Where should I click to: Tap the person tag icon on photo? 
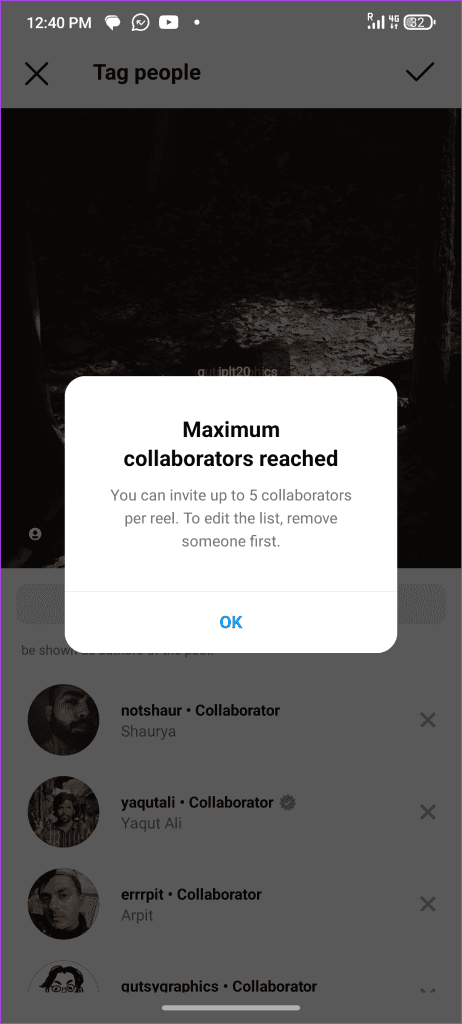[x=35, y=534]
